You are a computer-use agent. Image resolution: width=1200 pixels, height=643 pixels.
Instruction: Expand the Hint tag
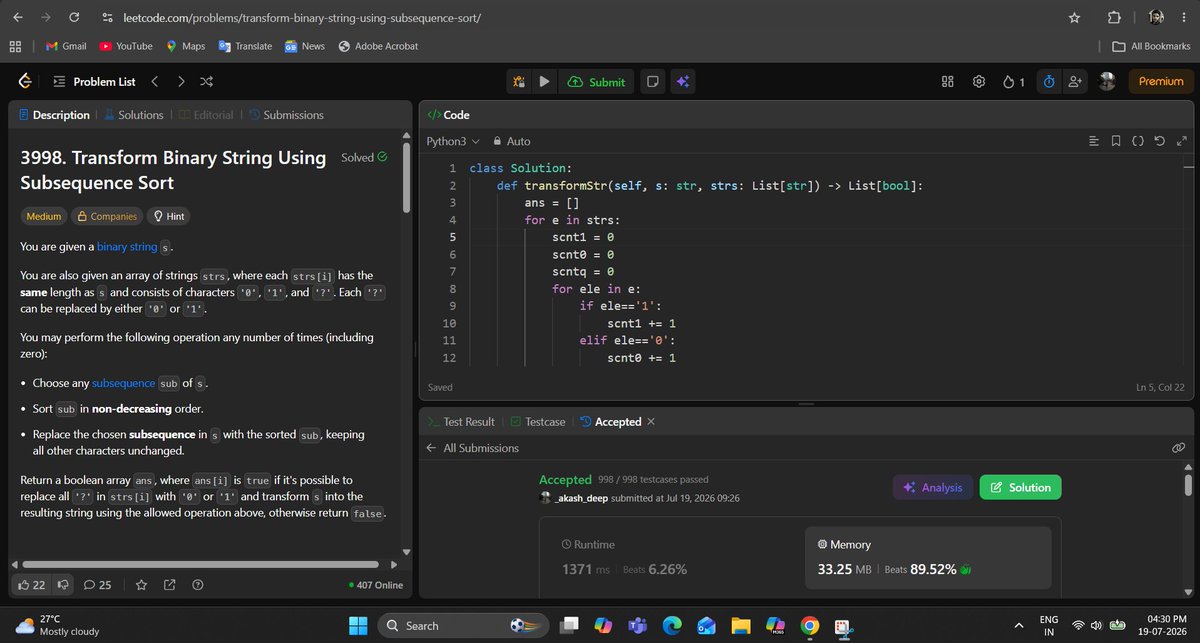coord(169,216)
